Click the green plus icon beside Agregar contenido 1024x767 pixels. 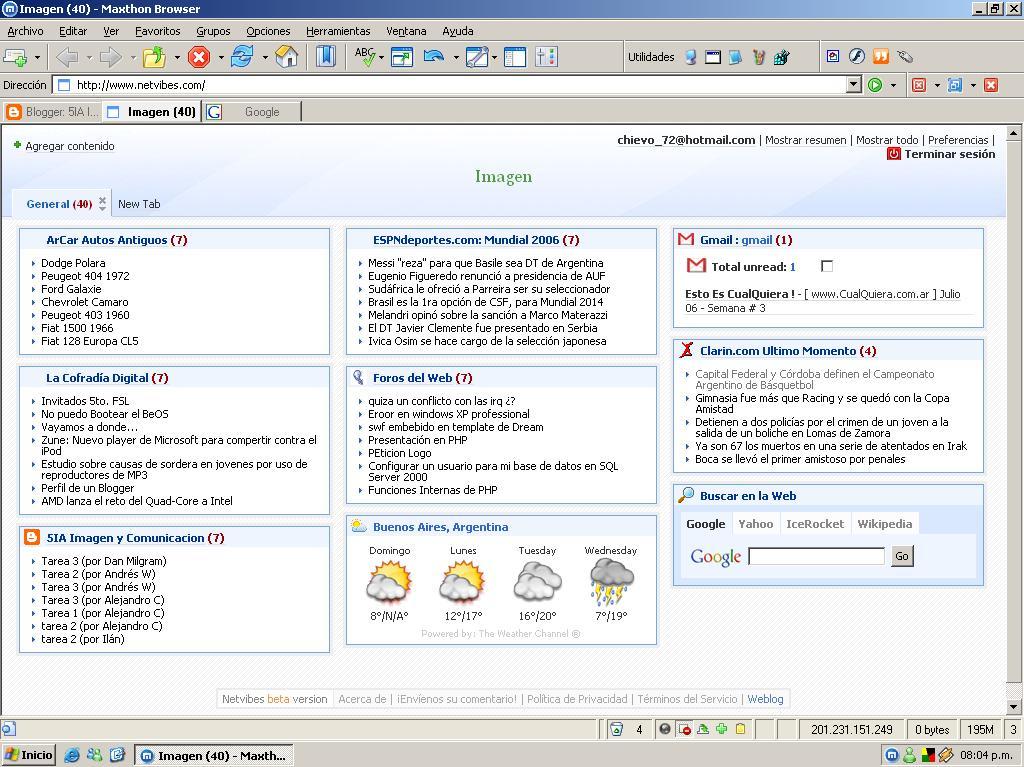click(17, 145)
